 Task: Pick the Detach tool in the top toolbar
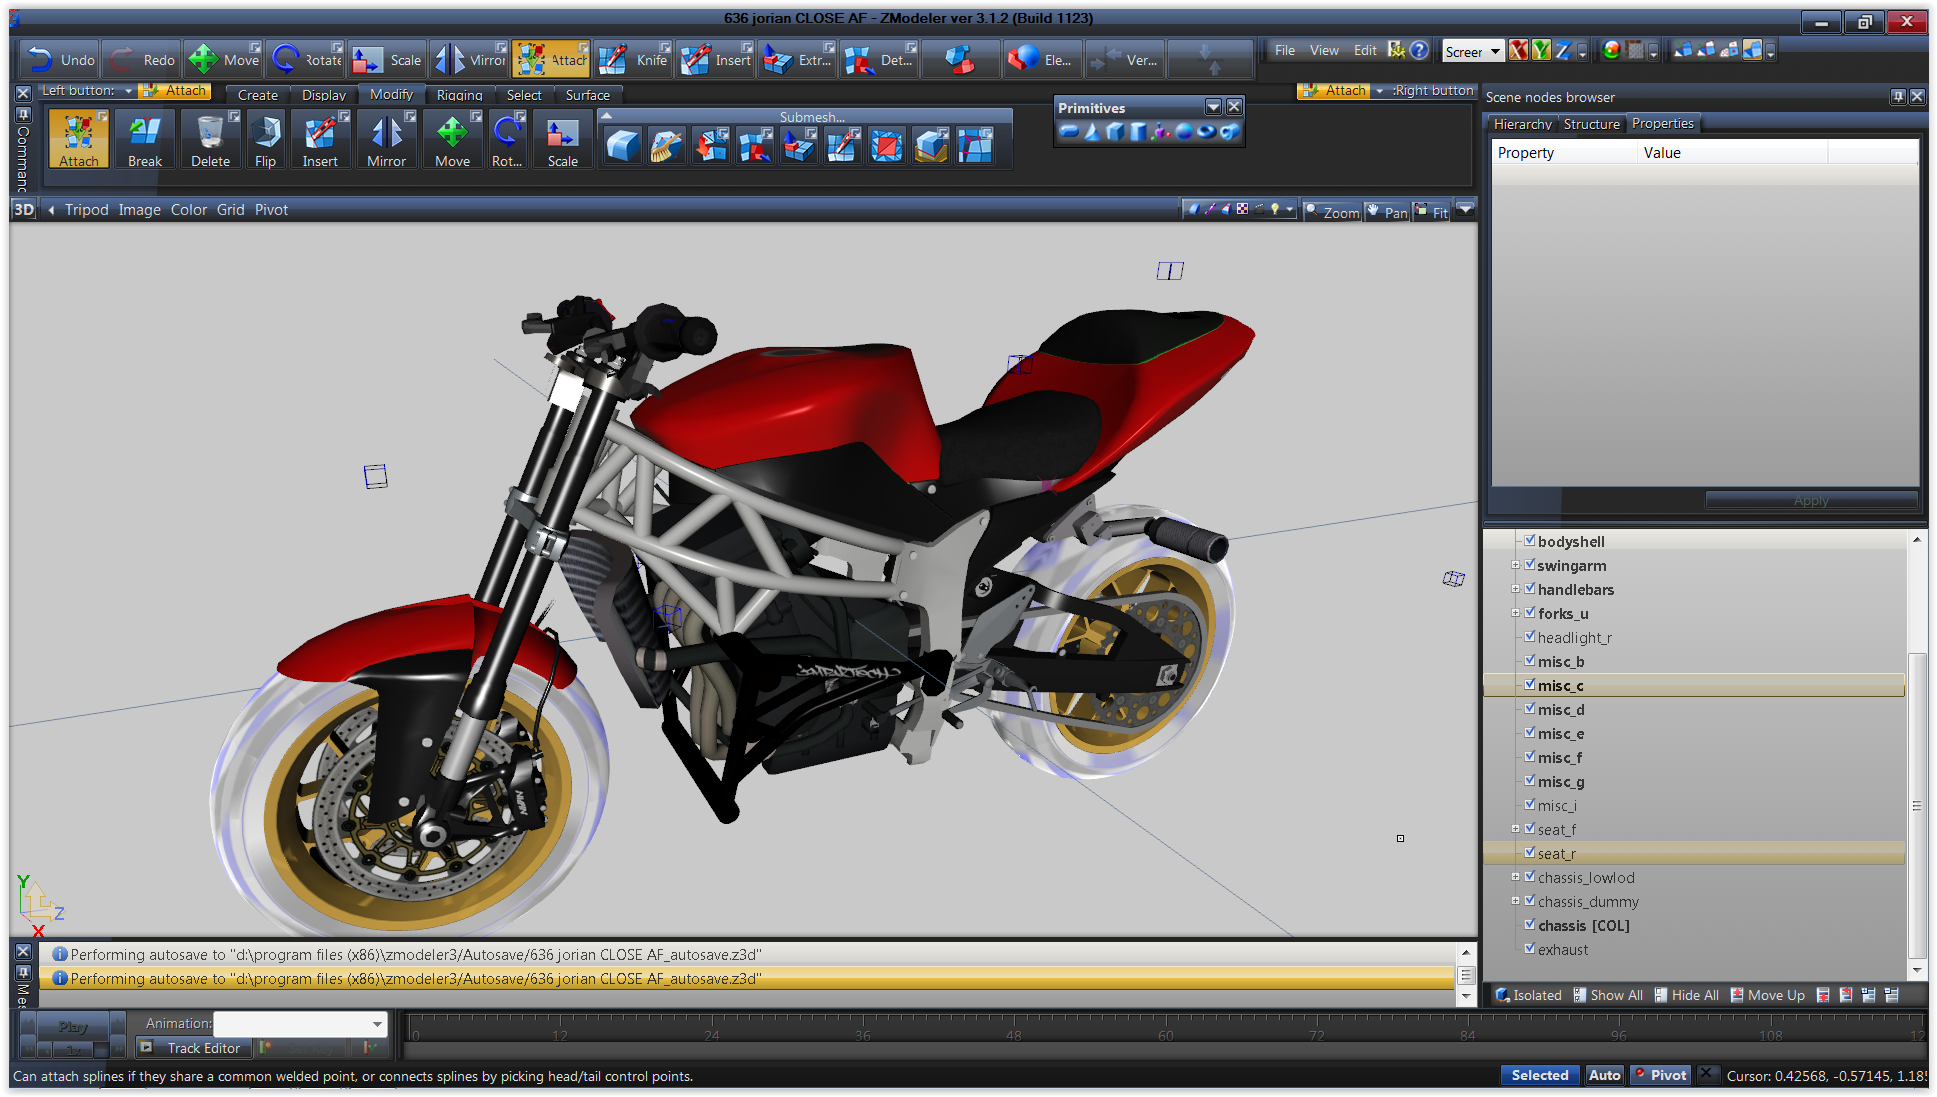[x=879, y=60]
